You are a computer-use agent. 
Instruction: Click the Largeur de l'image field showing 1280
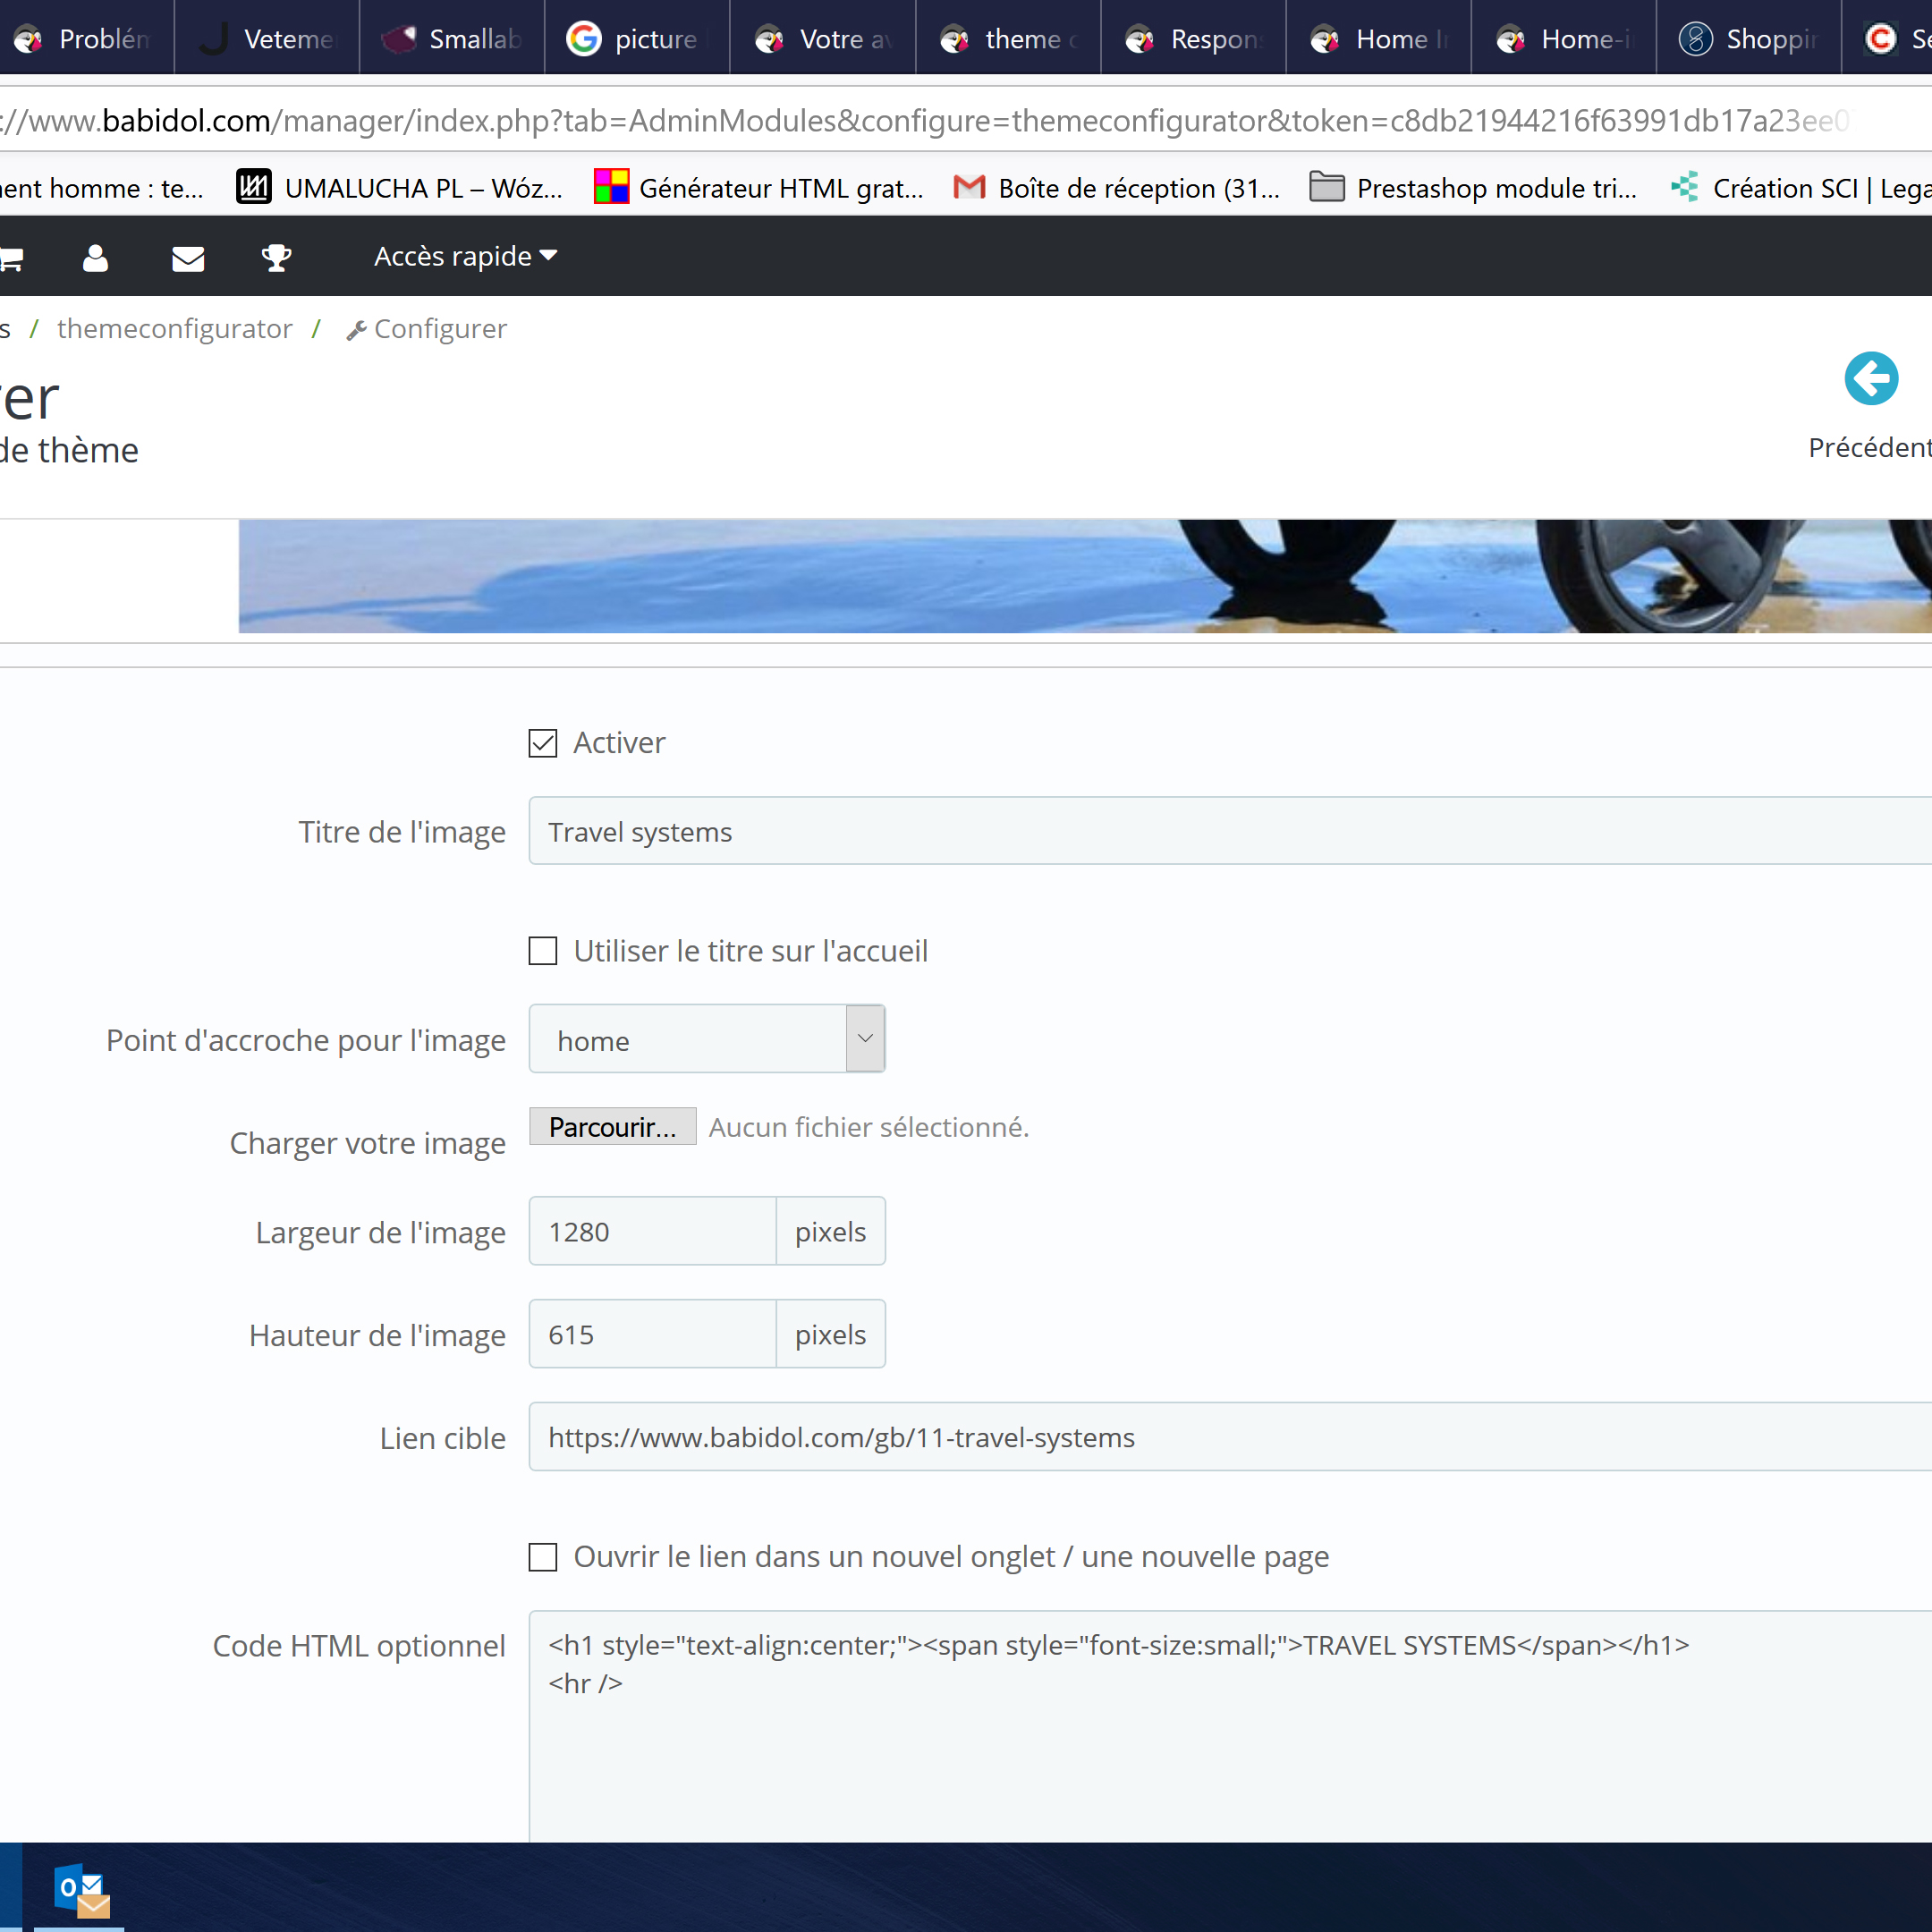point(652,1231)
